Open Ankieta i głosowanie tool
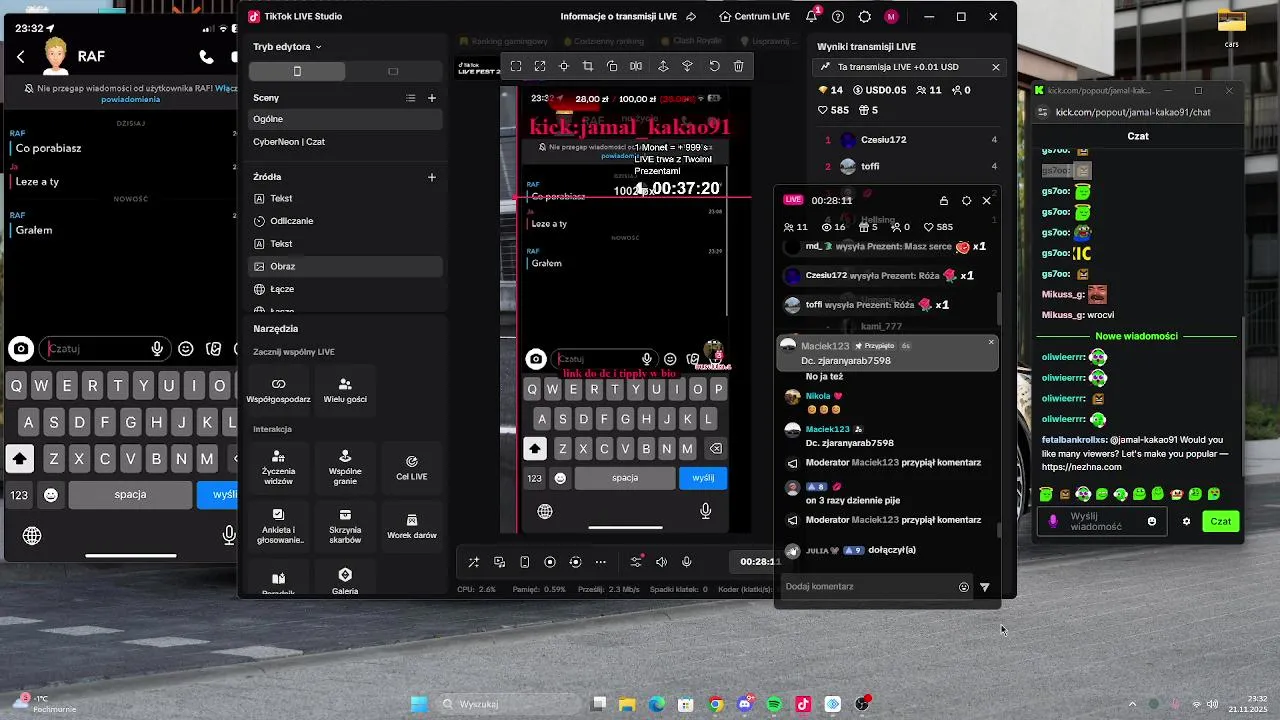 pyautogui.click(x=279, y=526)
